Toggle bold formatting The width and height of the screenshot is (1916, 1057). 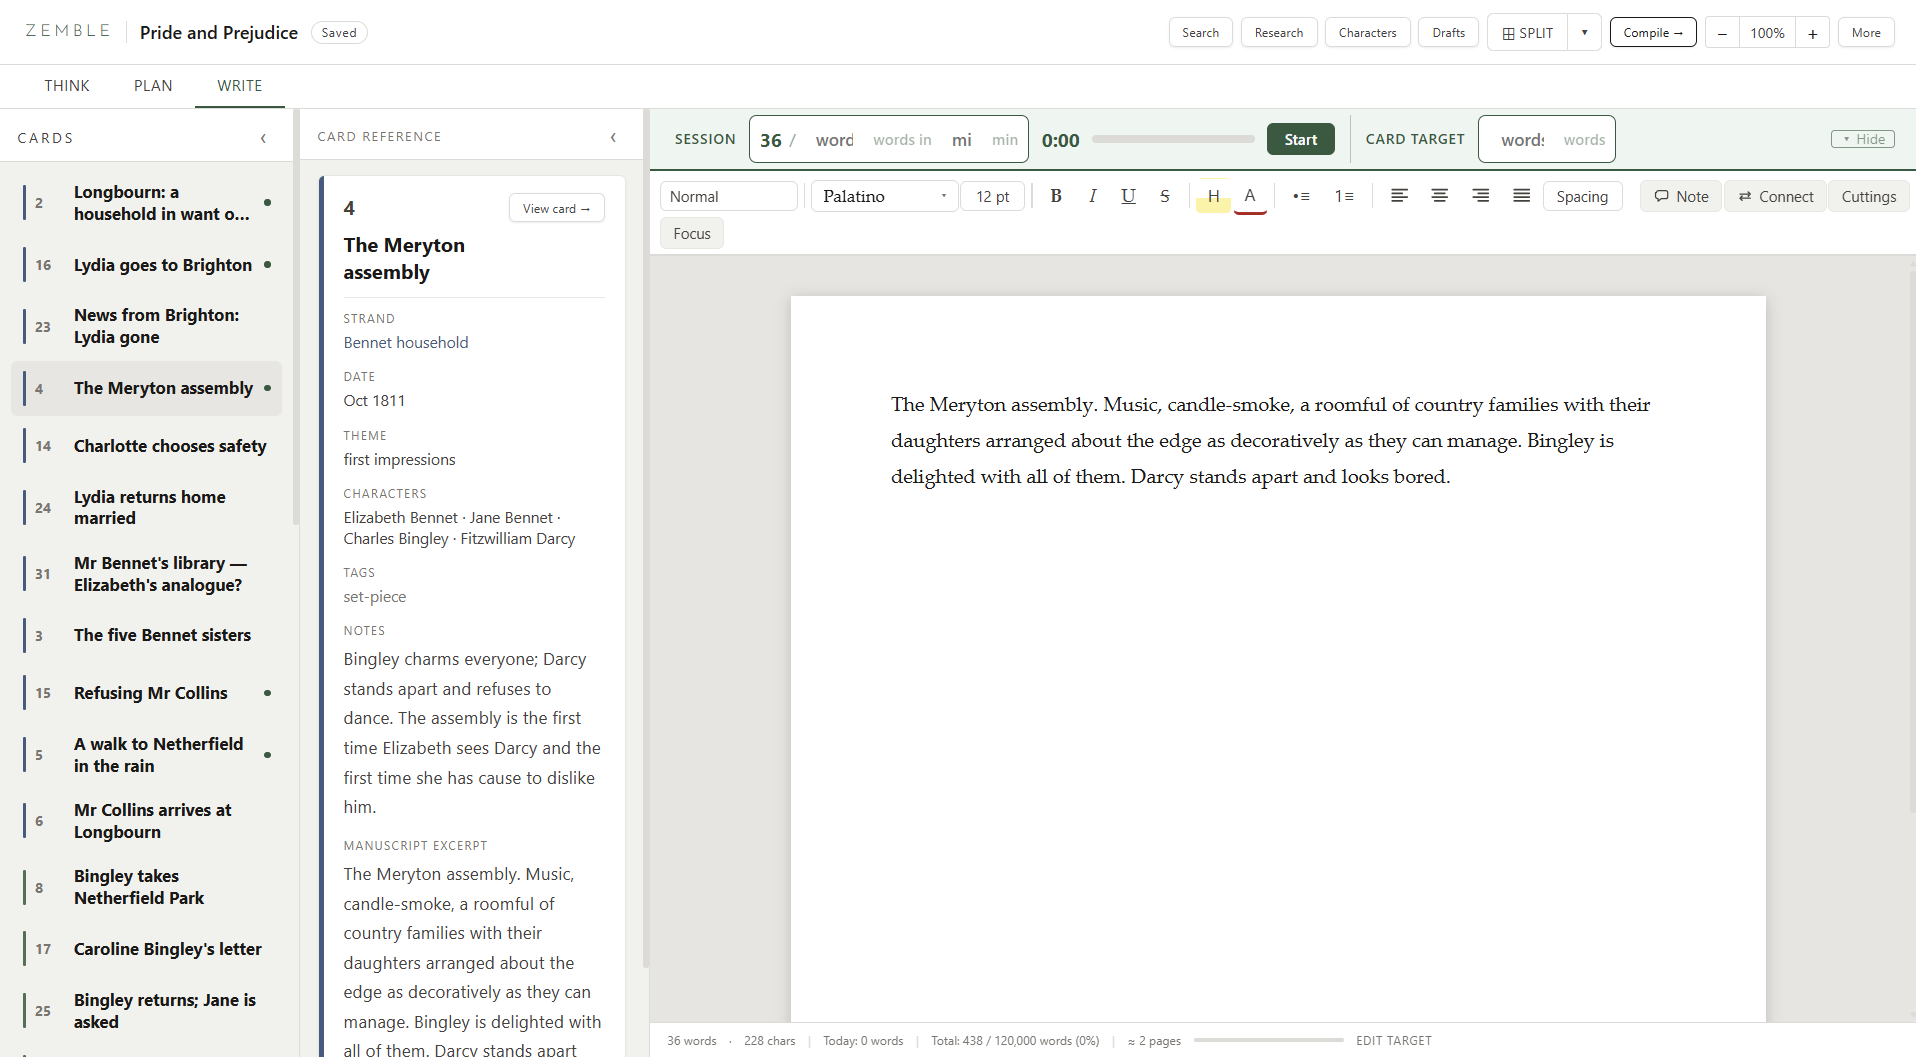1056,196
